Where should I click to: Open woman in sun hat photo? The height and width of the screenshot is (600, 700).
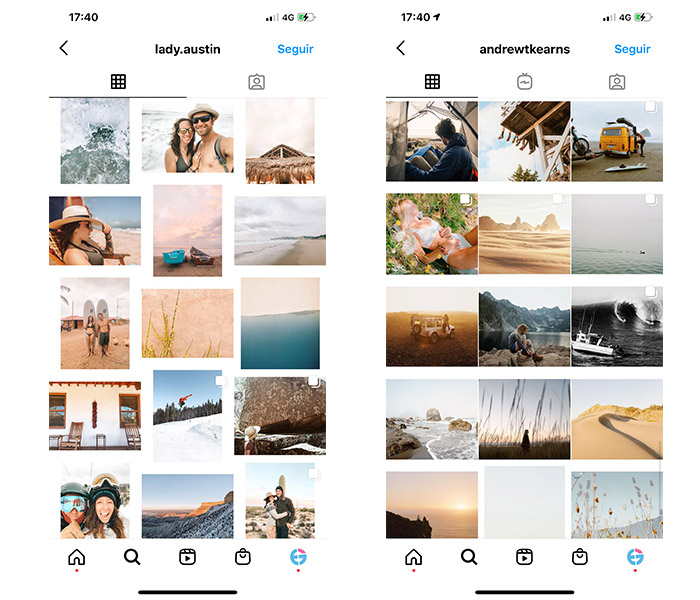pos(95,231)
